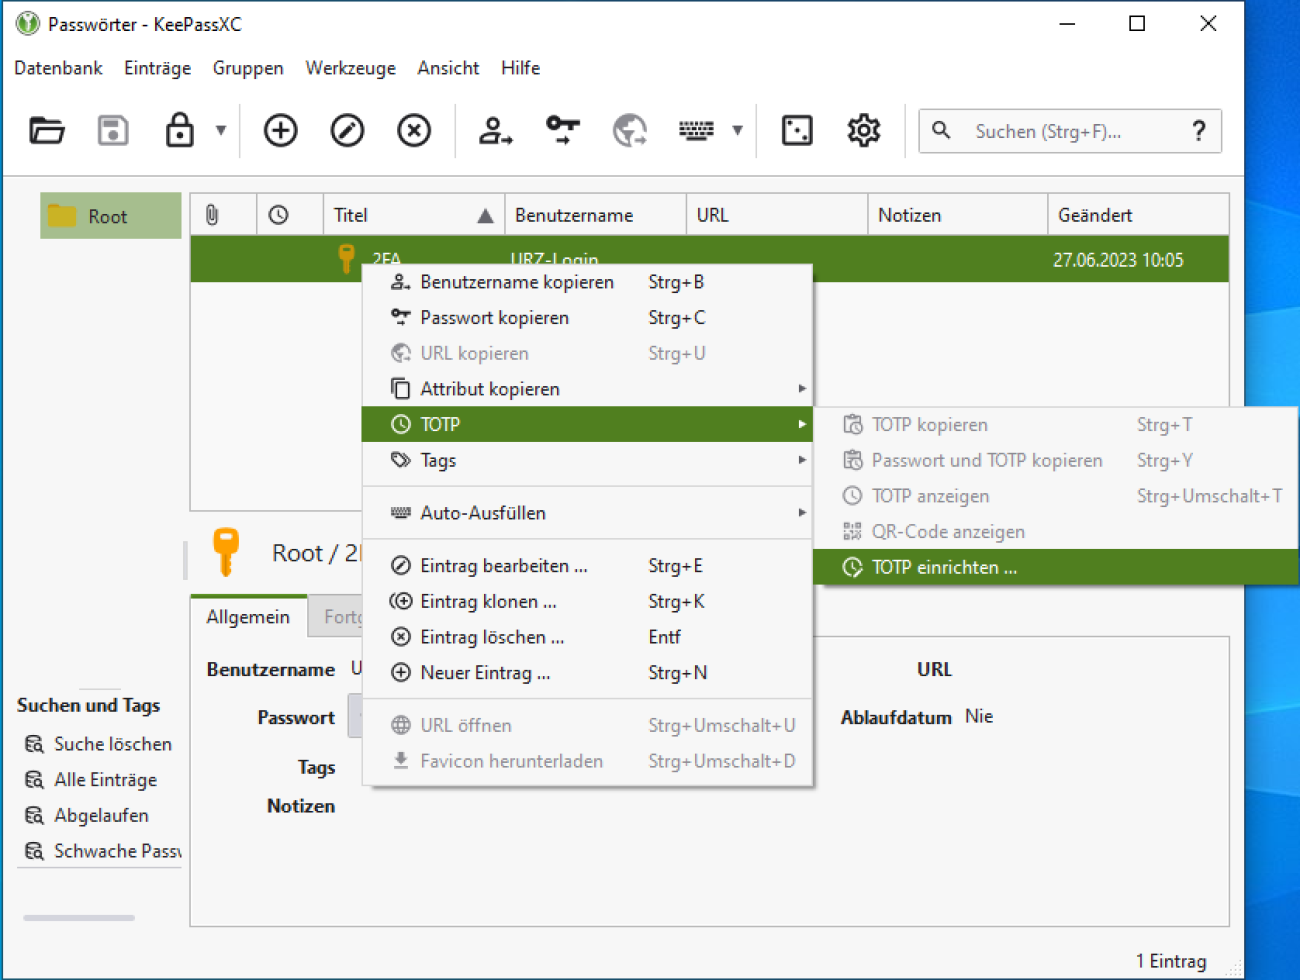The width and height of the screenshot is (1300, 980).
Task: Switch to the Allgemein tab
Action: click(x=248, y=617)
